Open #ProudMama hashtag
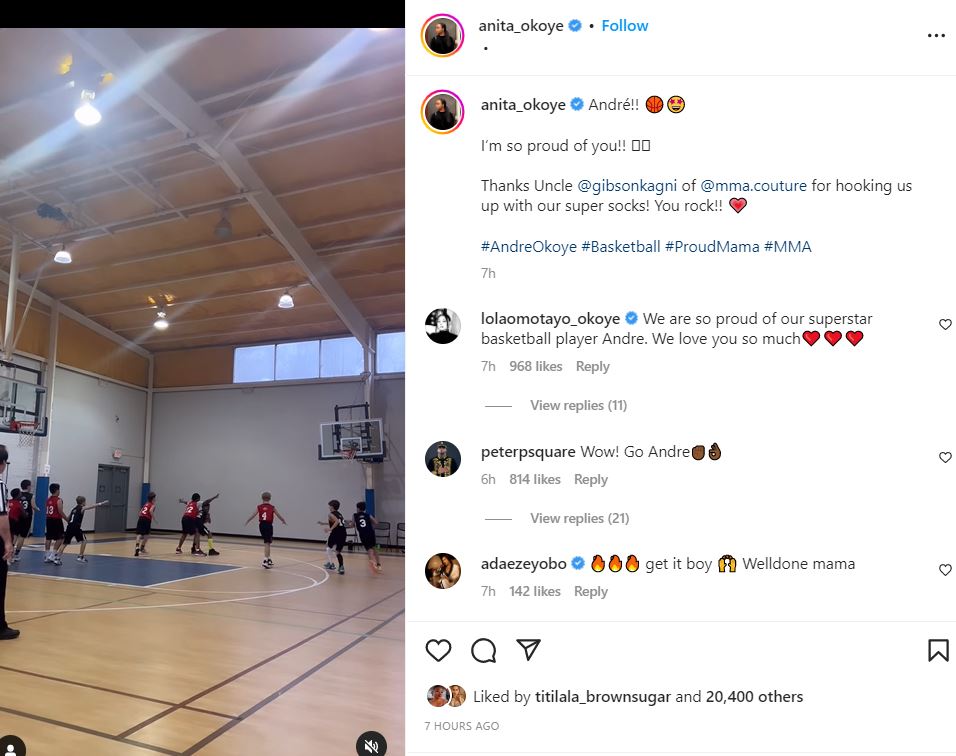 [x=712, y=246]
